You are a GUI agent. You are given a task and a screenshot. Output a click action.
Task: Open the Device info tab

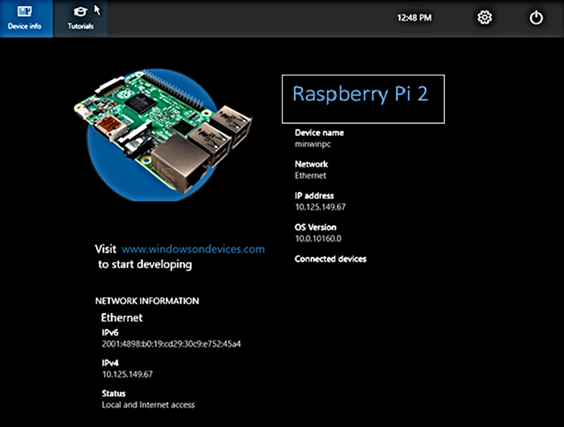point(26,18)
